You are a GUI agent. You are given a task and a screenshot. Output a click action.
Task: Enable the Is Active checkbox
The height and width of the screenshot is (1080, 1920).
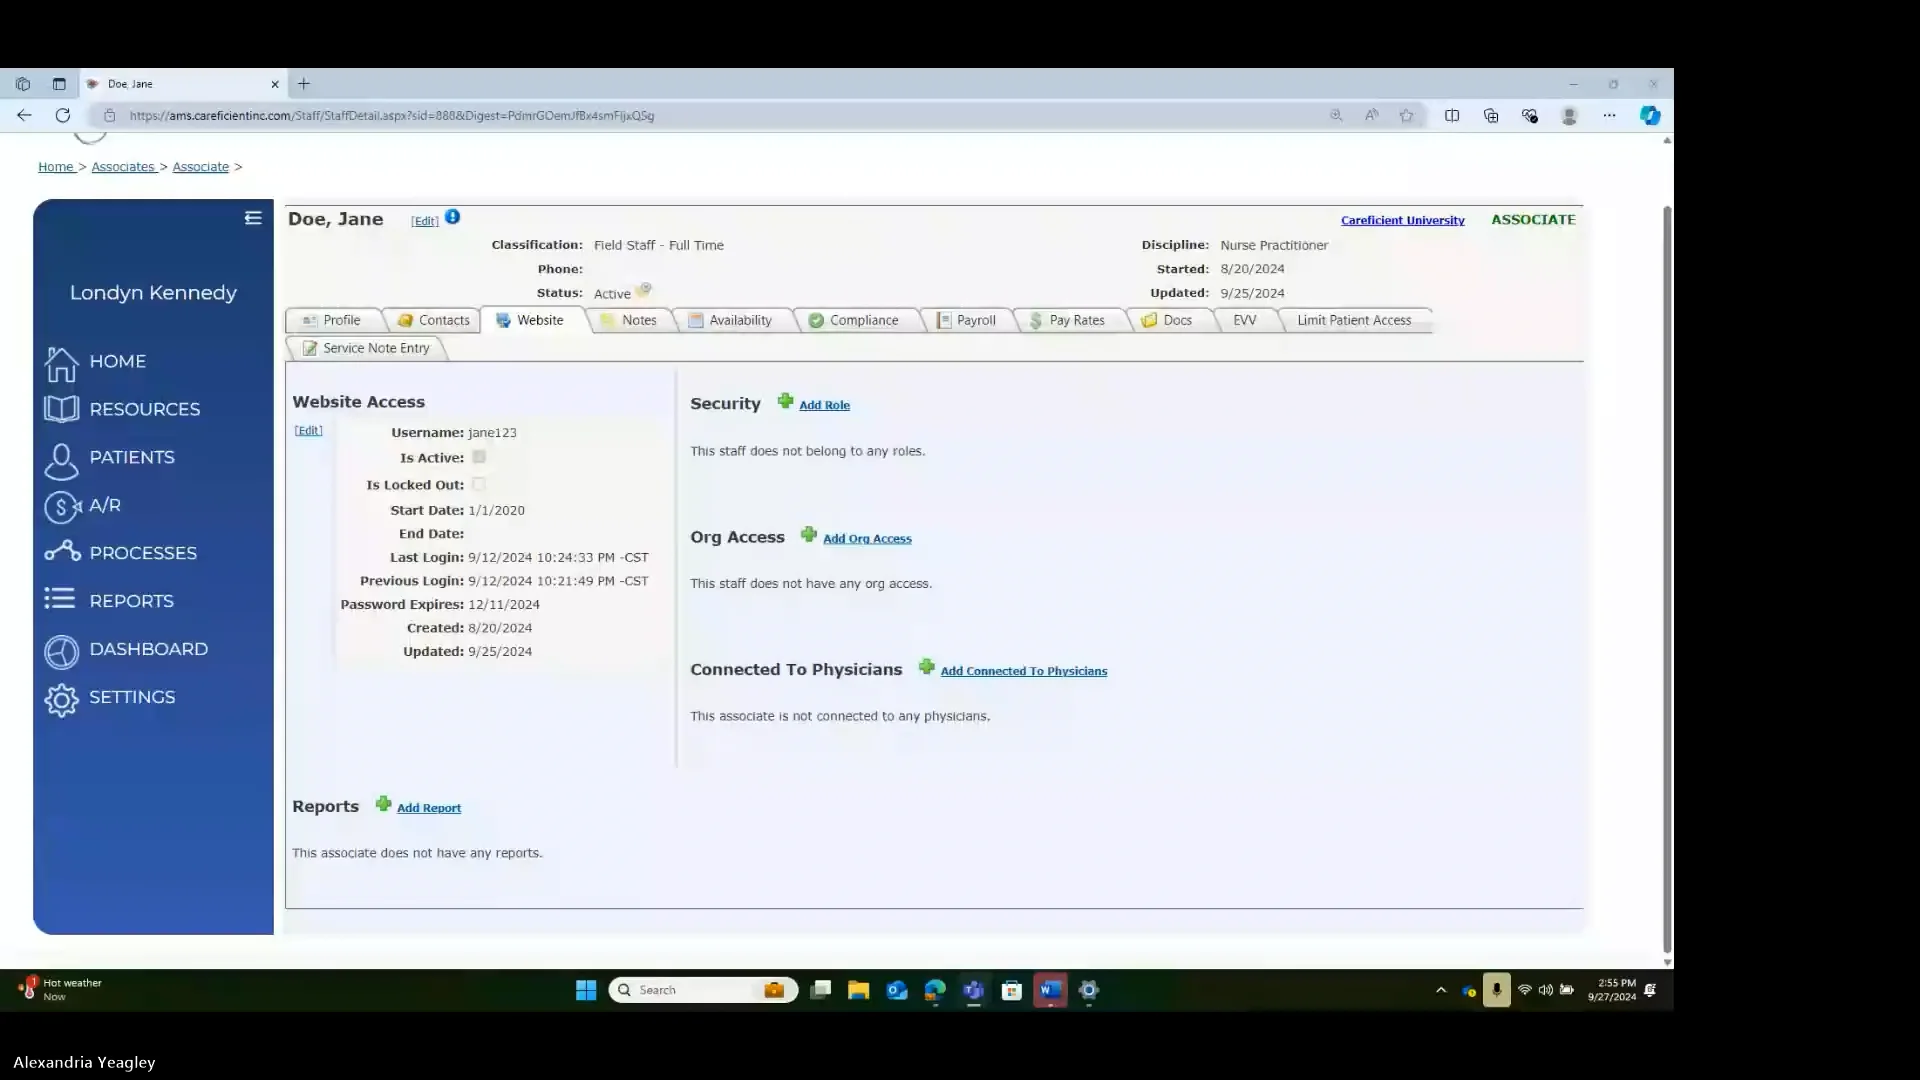(x=479, y=456)
